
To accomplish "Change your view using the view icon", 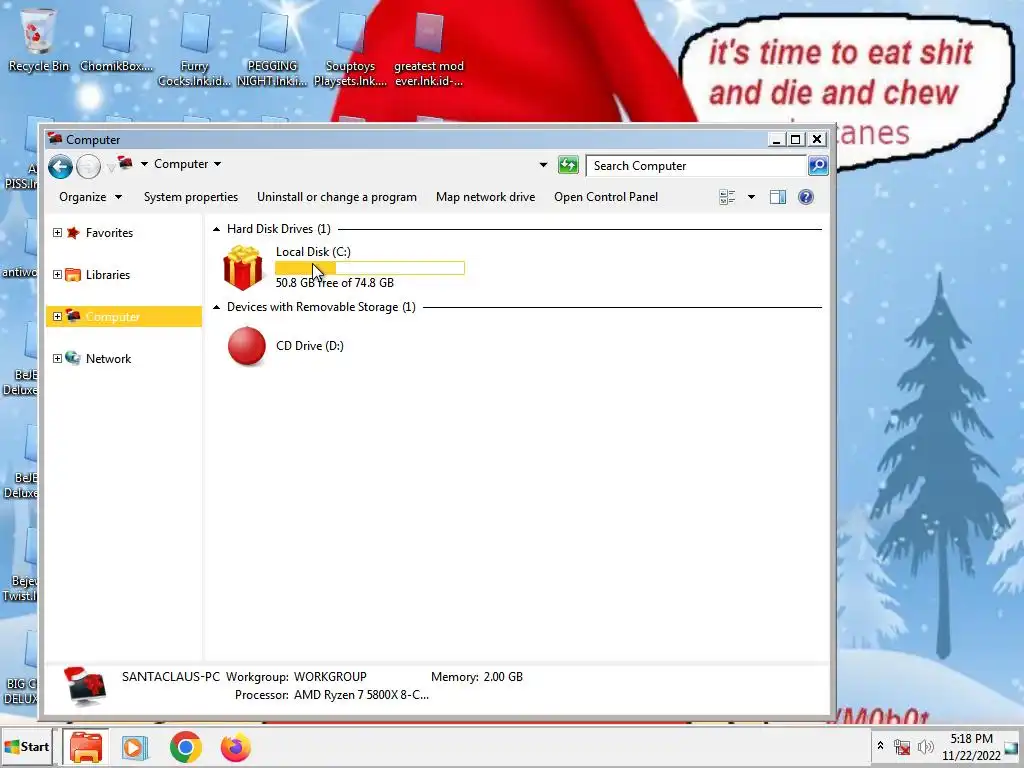I will click(x=727, y=197).
